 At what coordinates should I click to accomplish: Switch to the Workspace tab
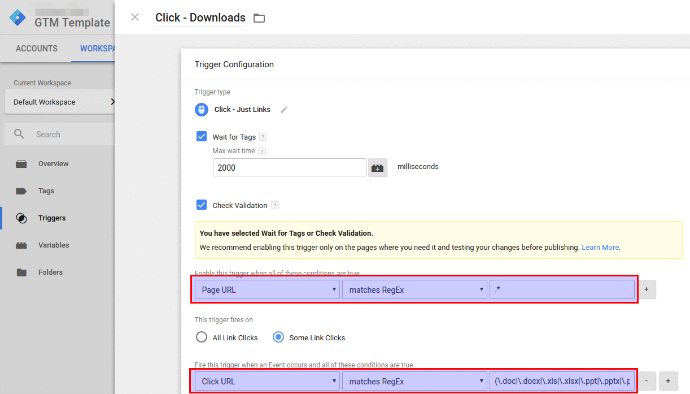(x=97, y=48)
